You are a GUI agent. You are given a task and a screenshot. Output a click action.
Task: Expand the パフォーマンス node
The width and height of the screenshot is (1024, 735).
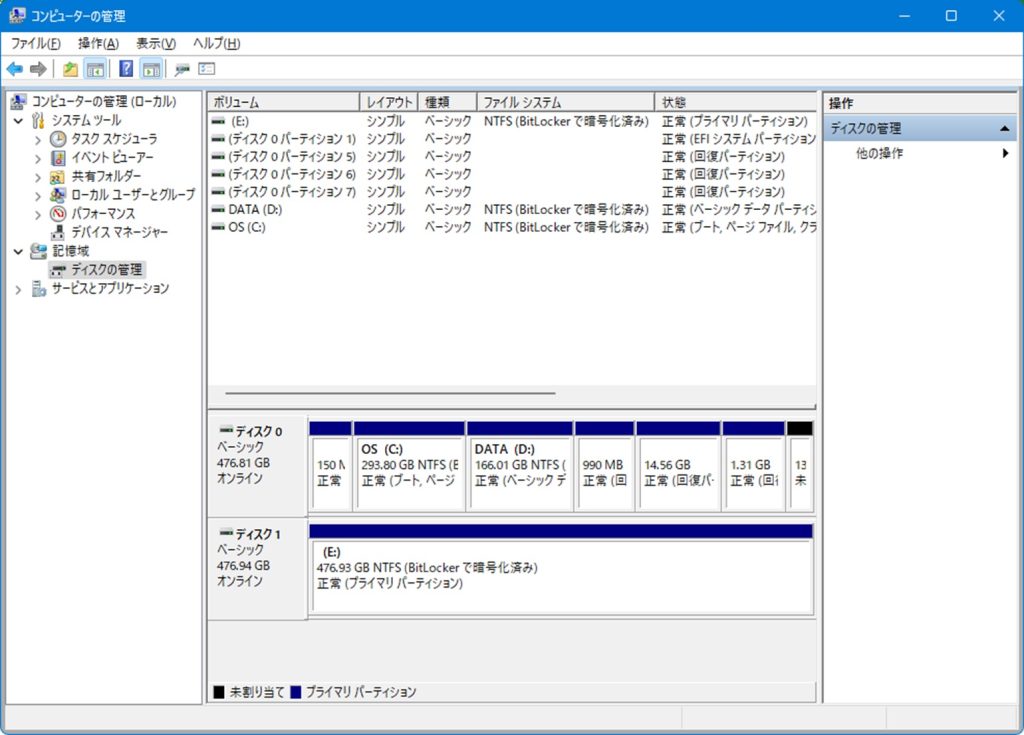38,214
